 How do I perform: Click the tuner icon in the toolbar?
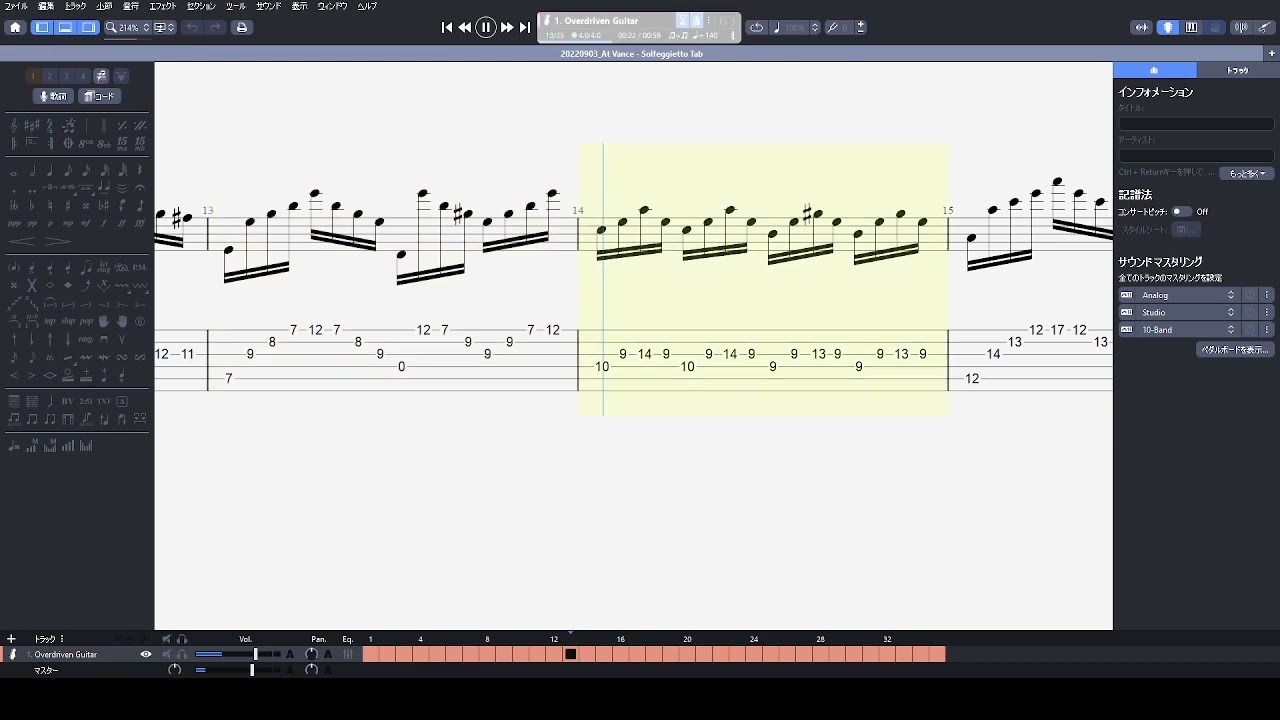1241,27
